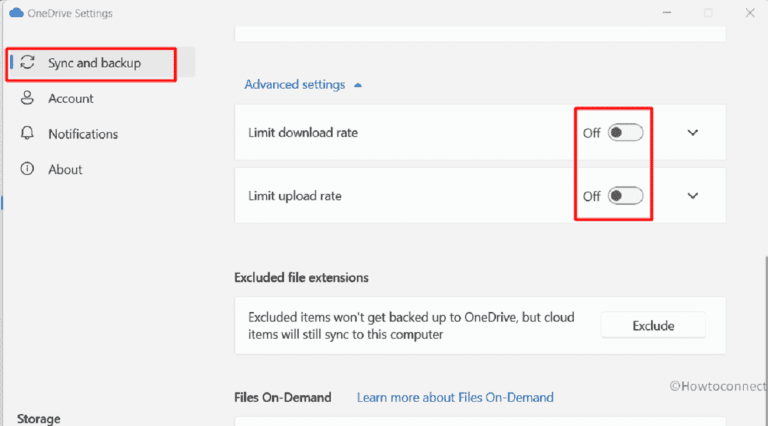The width and height of the screenshot is (768, 426).
Task: Open the Notifications section
Action: pos(83,134)
